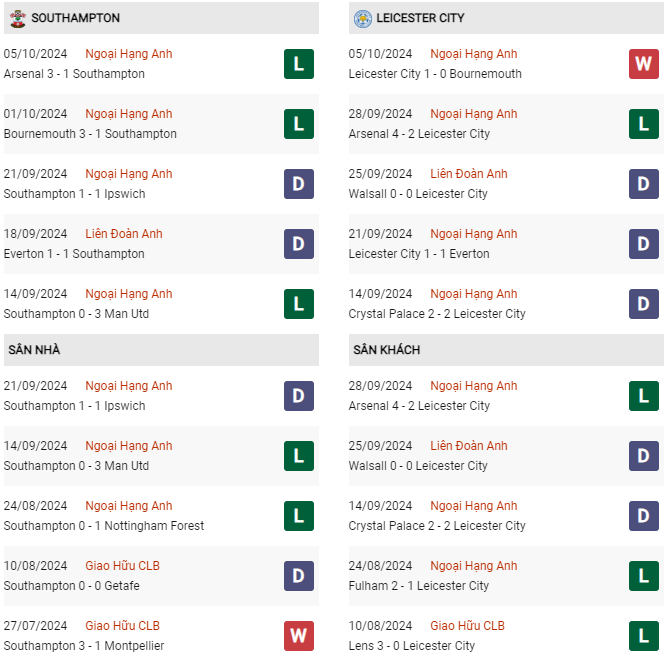This screenshot has width=666, height=658.
Task: Click the L badge for Fulham 2 - 1 Leicester City
Action: pos(643,576)
